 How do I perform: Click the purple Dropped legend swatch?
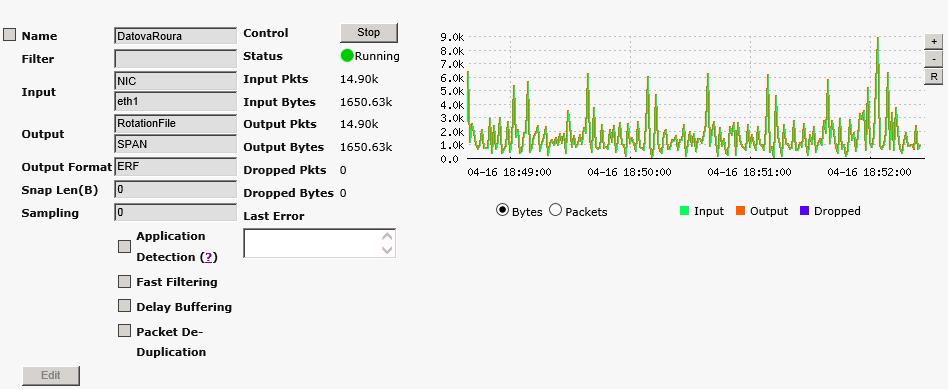coord(804,211)
